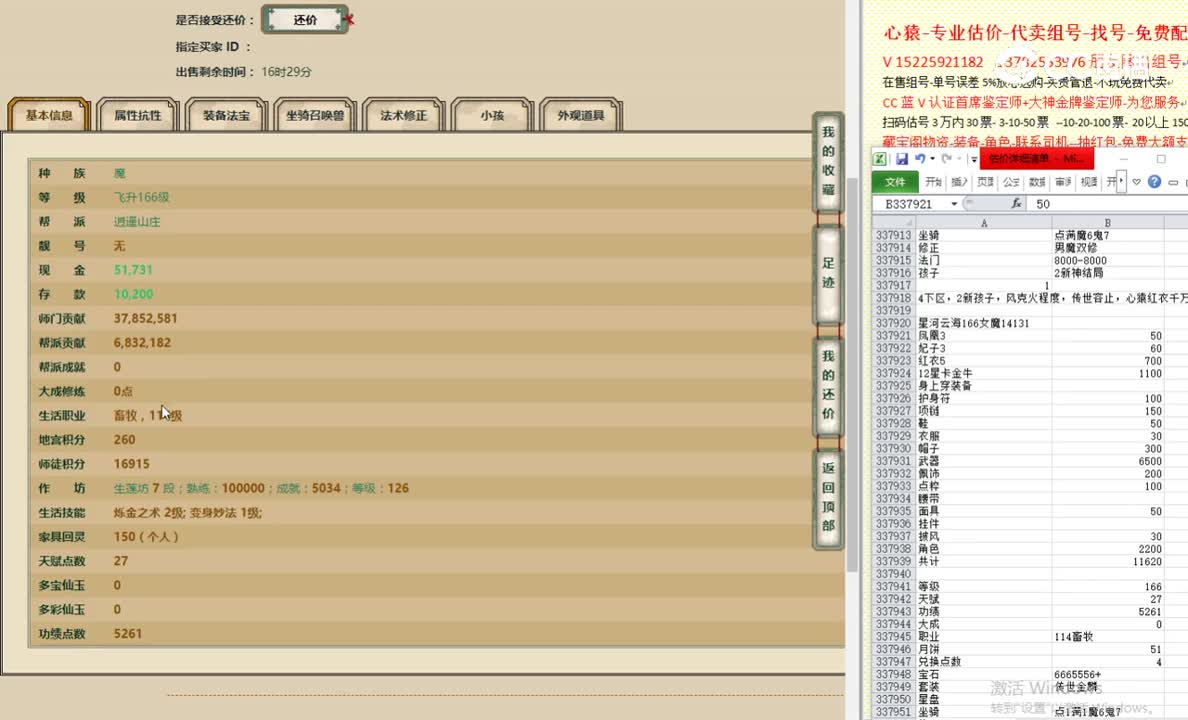Open Excel Help via the question mark icon

pyautogui.click(x=1155, y=182)
